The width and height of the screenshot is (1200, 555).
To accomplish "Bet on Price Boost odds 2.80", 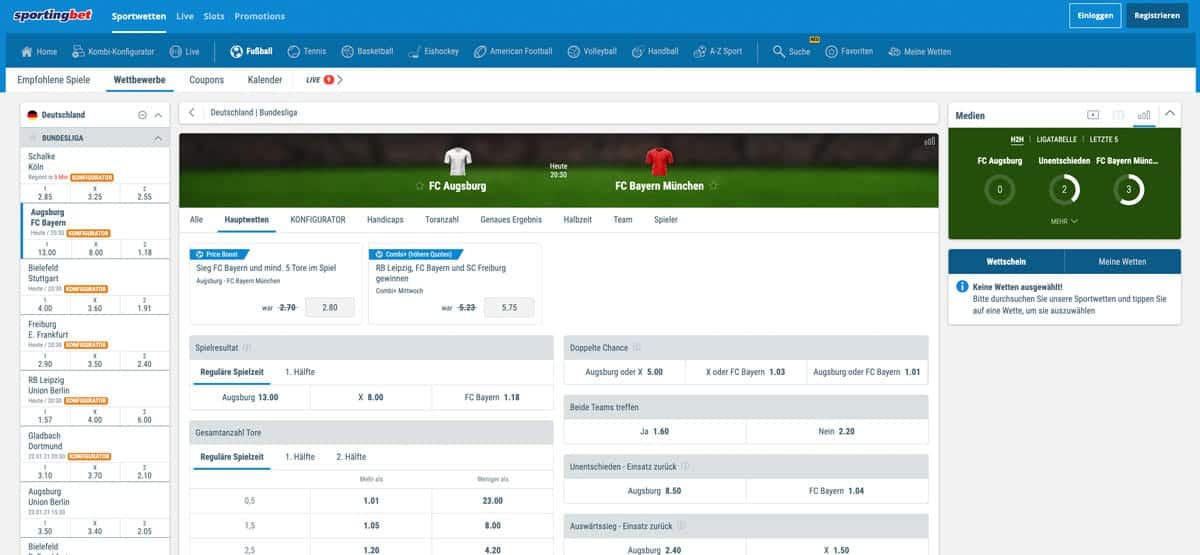I will [x=329, y=308].
